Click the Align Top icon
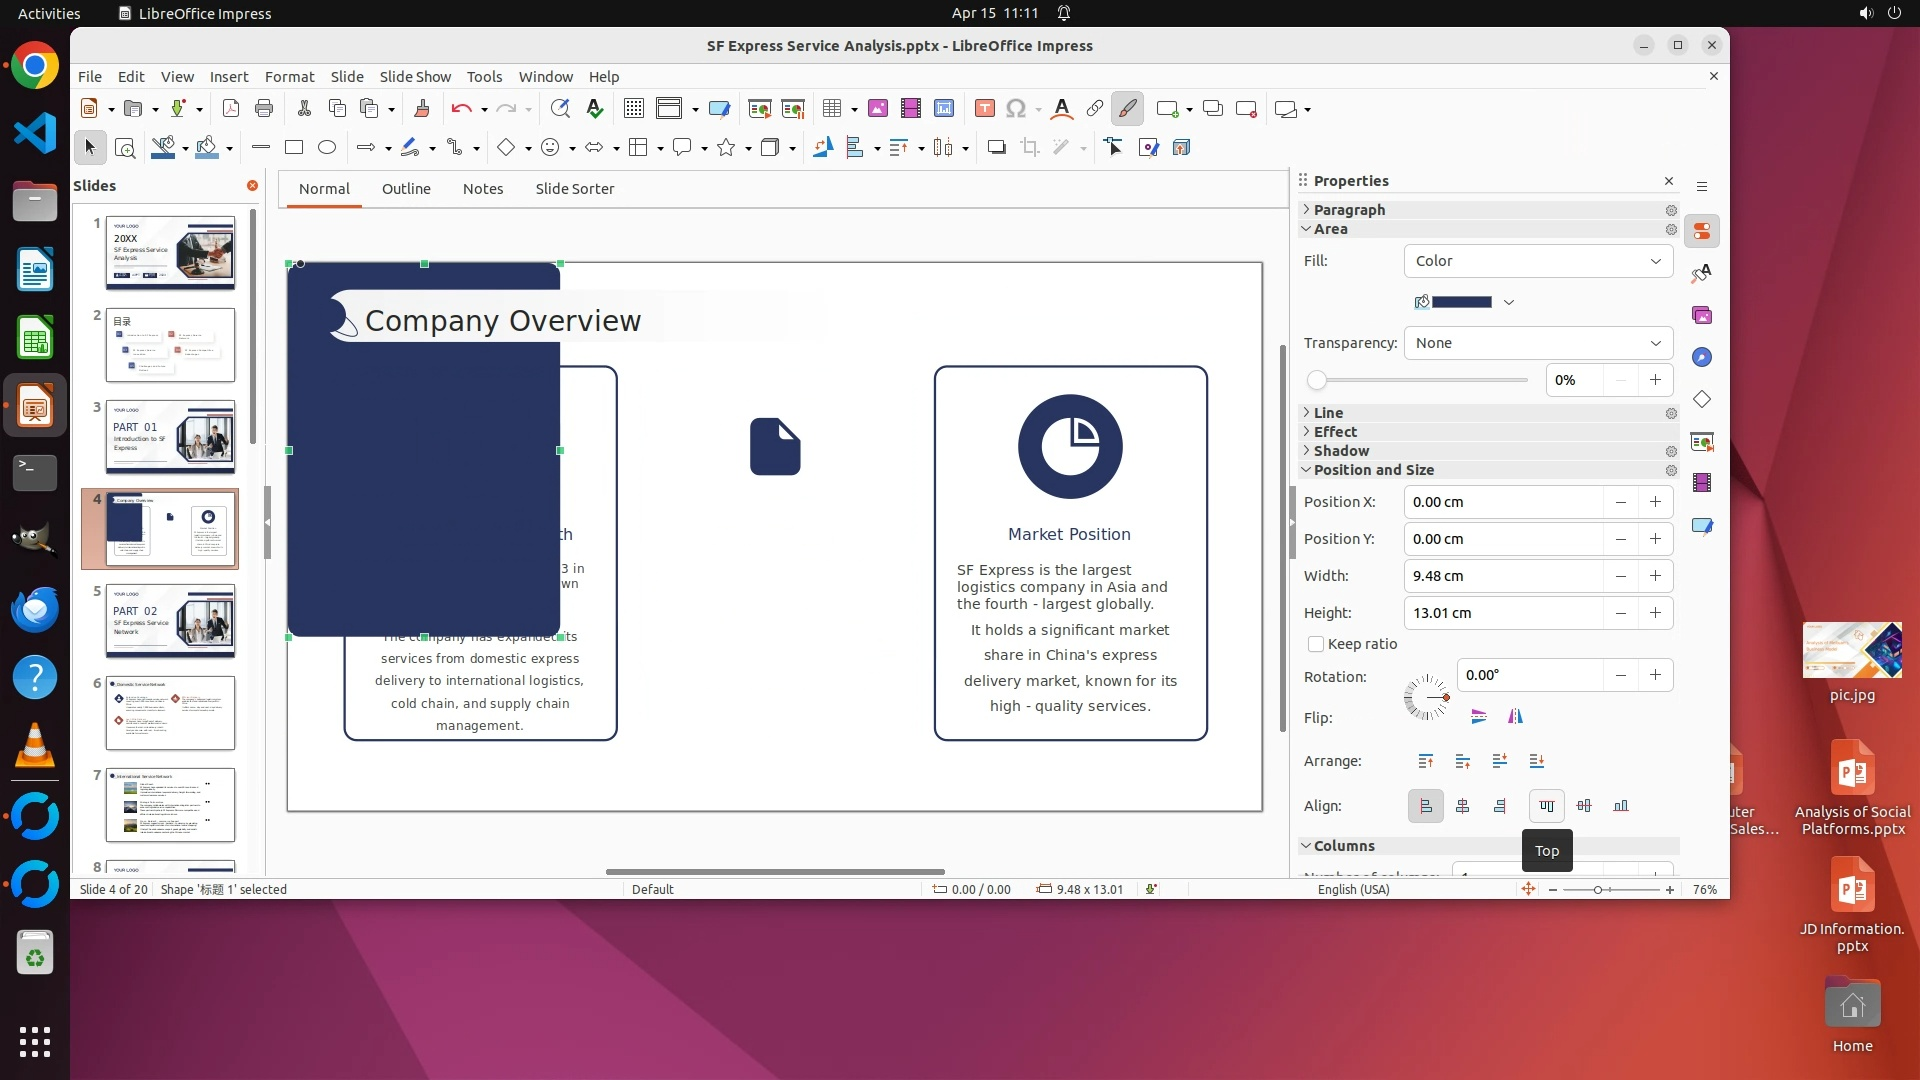This screenshot has height=1080, width=1920. (1547, 806)
